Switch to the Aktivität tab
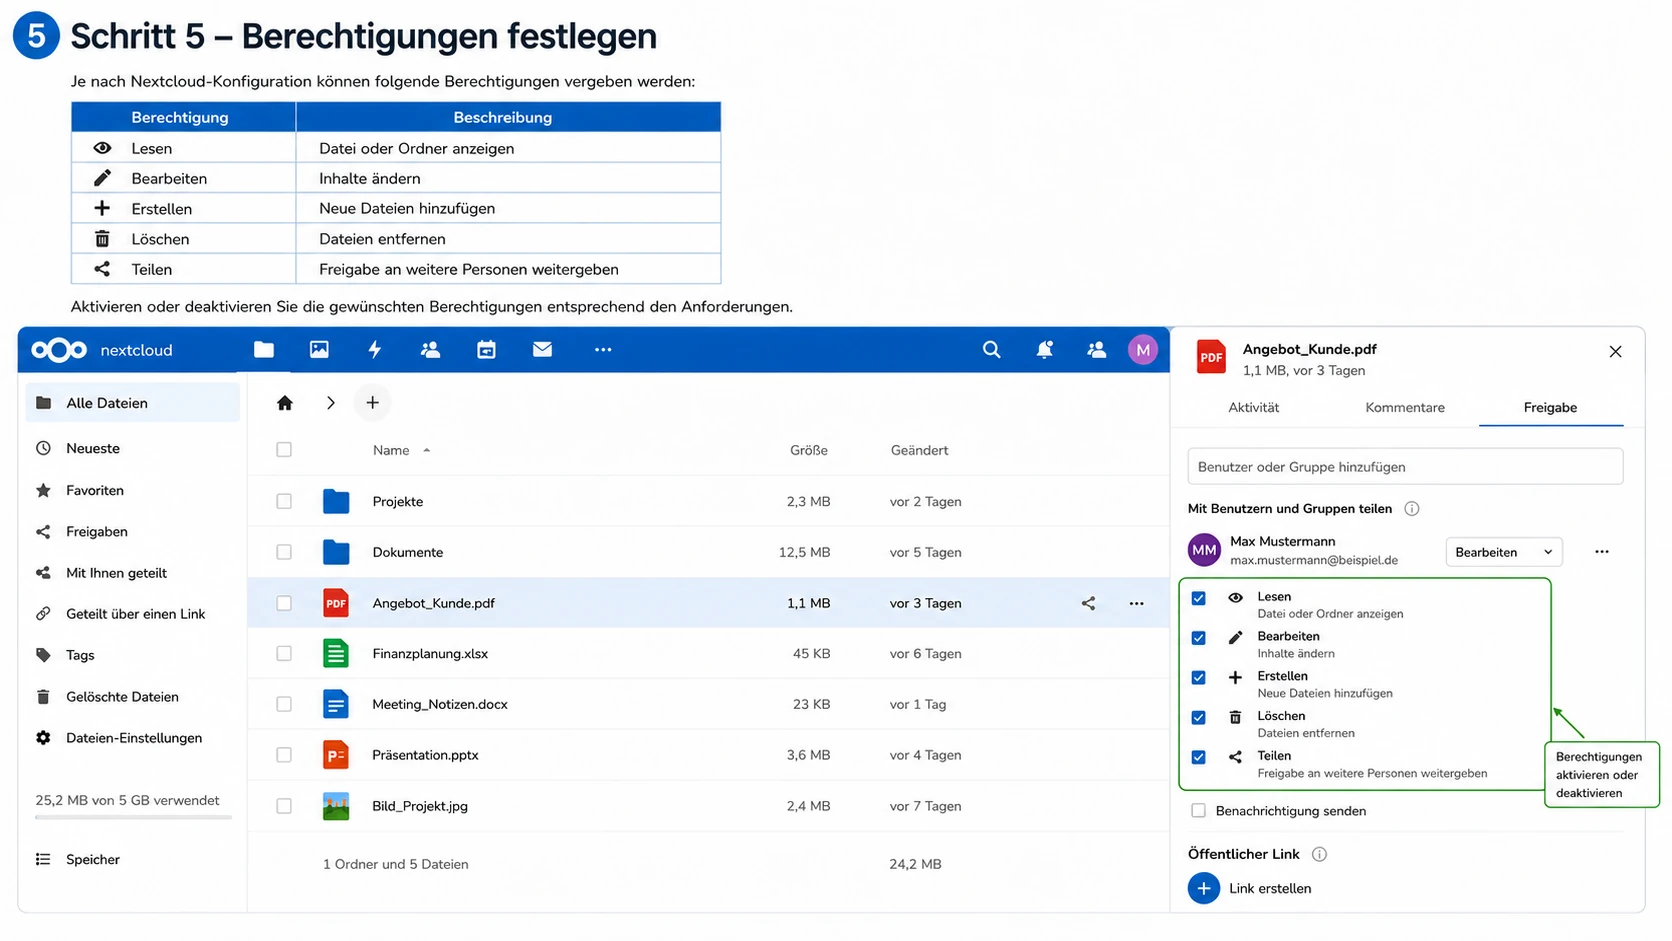Image resolution: width=1672 pixels, height=941 pixels. point(1253,407)
